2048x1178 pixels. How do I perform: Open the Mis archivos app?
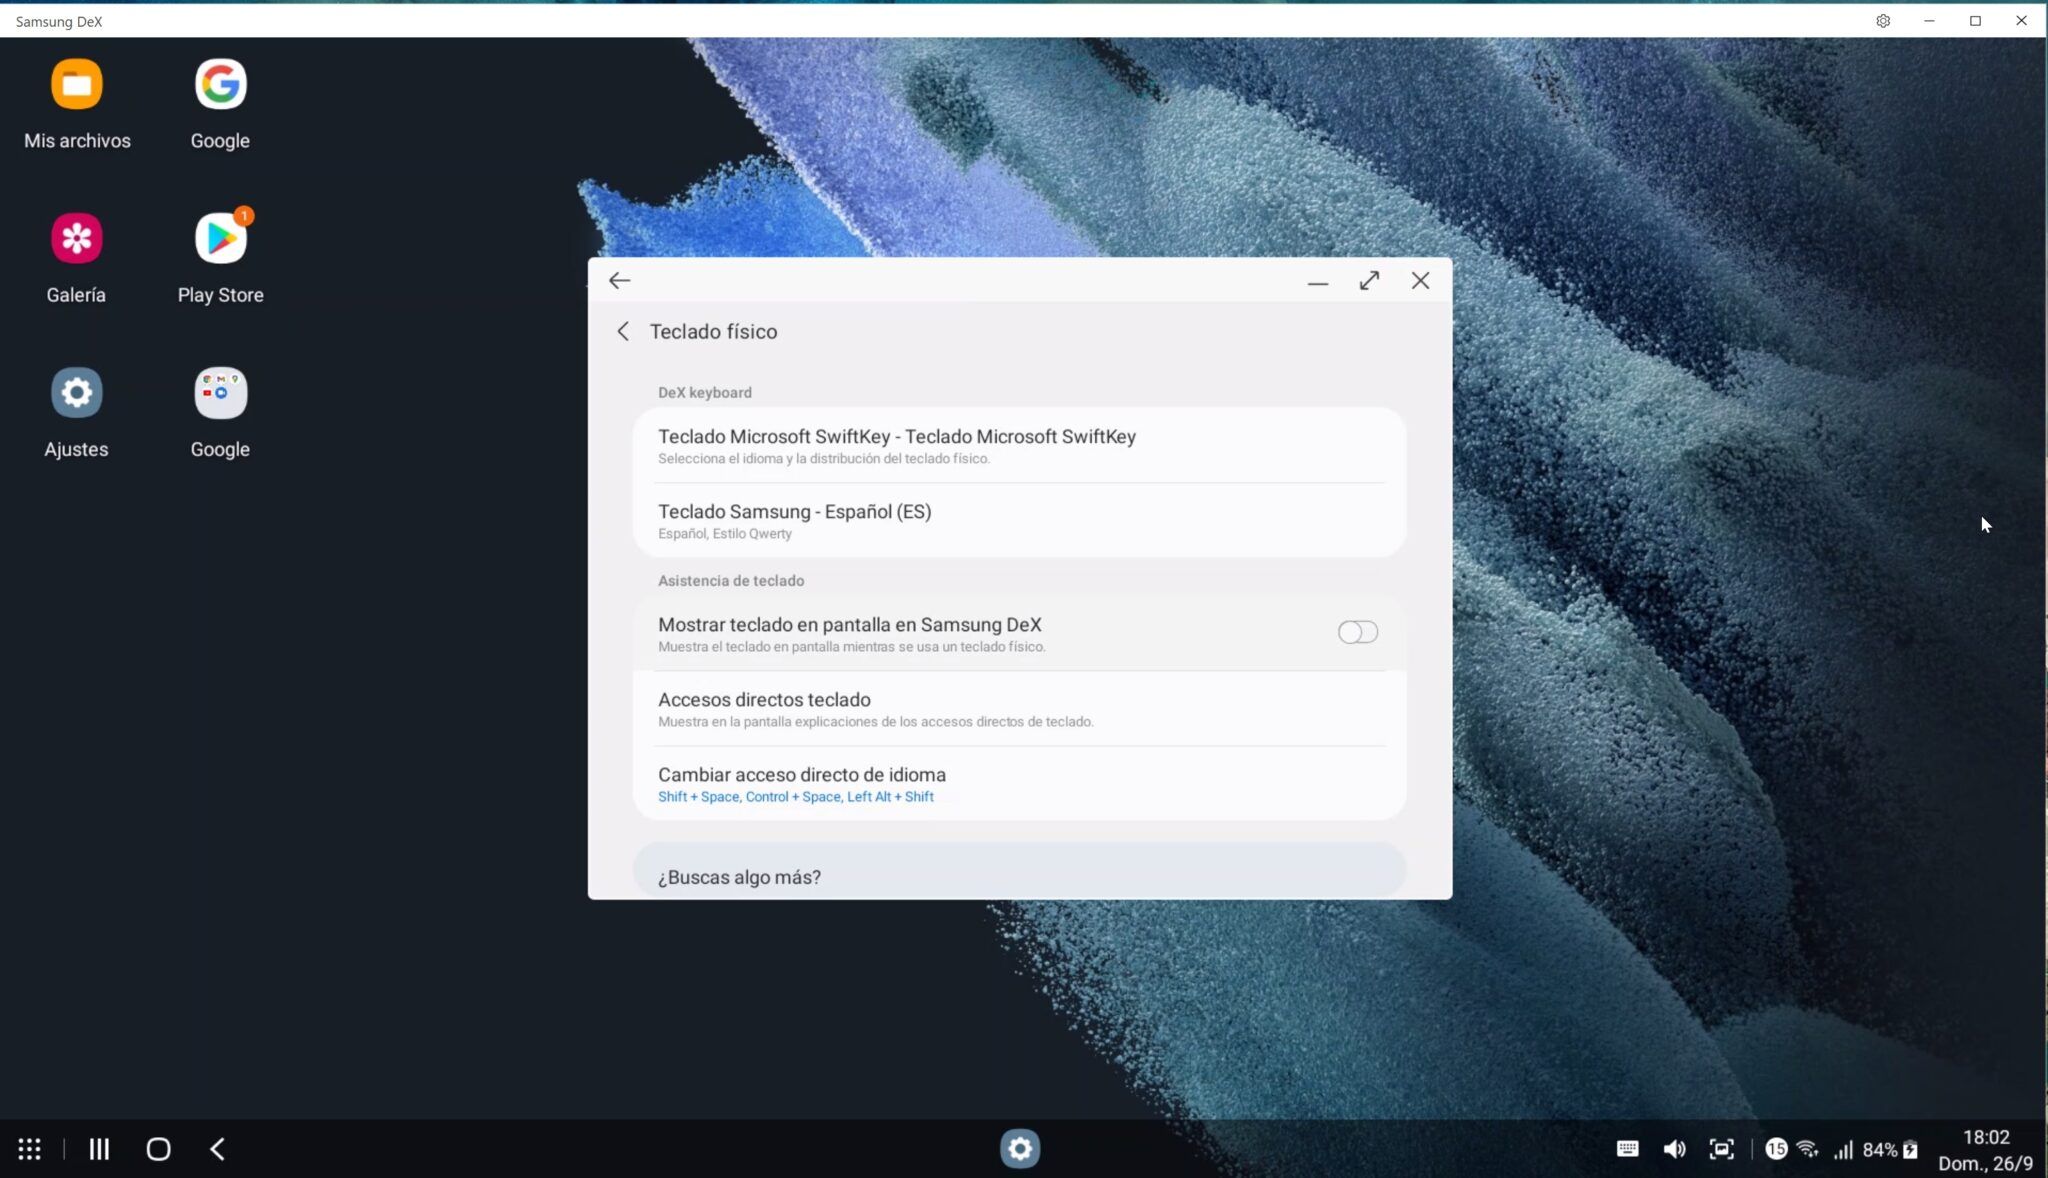pos(77,84)
